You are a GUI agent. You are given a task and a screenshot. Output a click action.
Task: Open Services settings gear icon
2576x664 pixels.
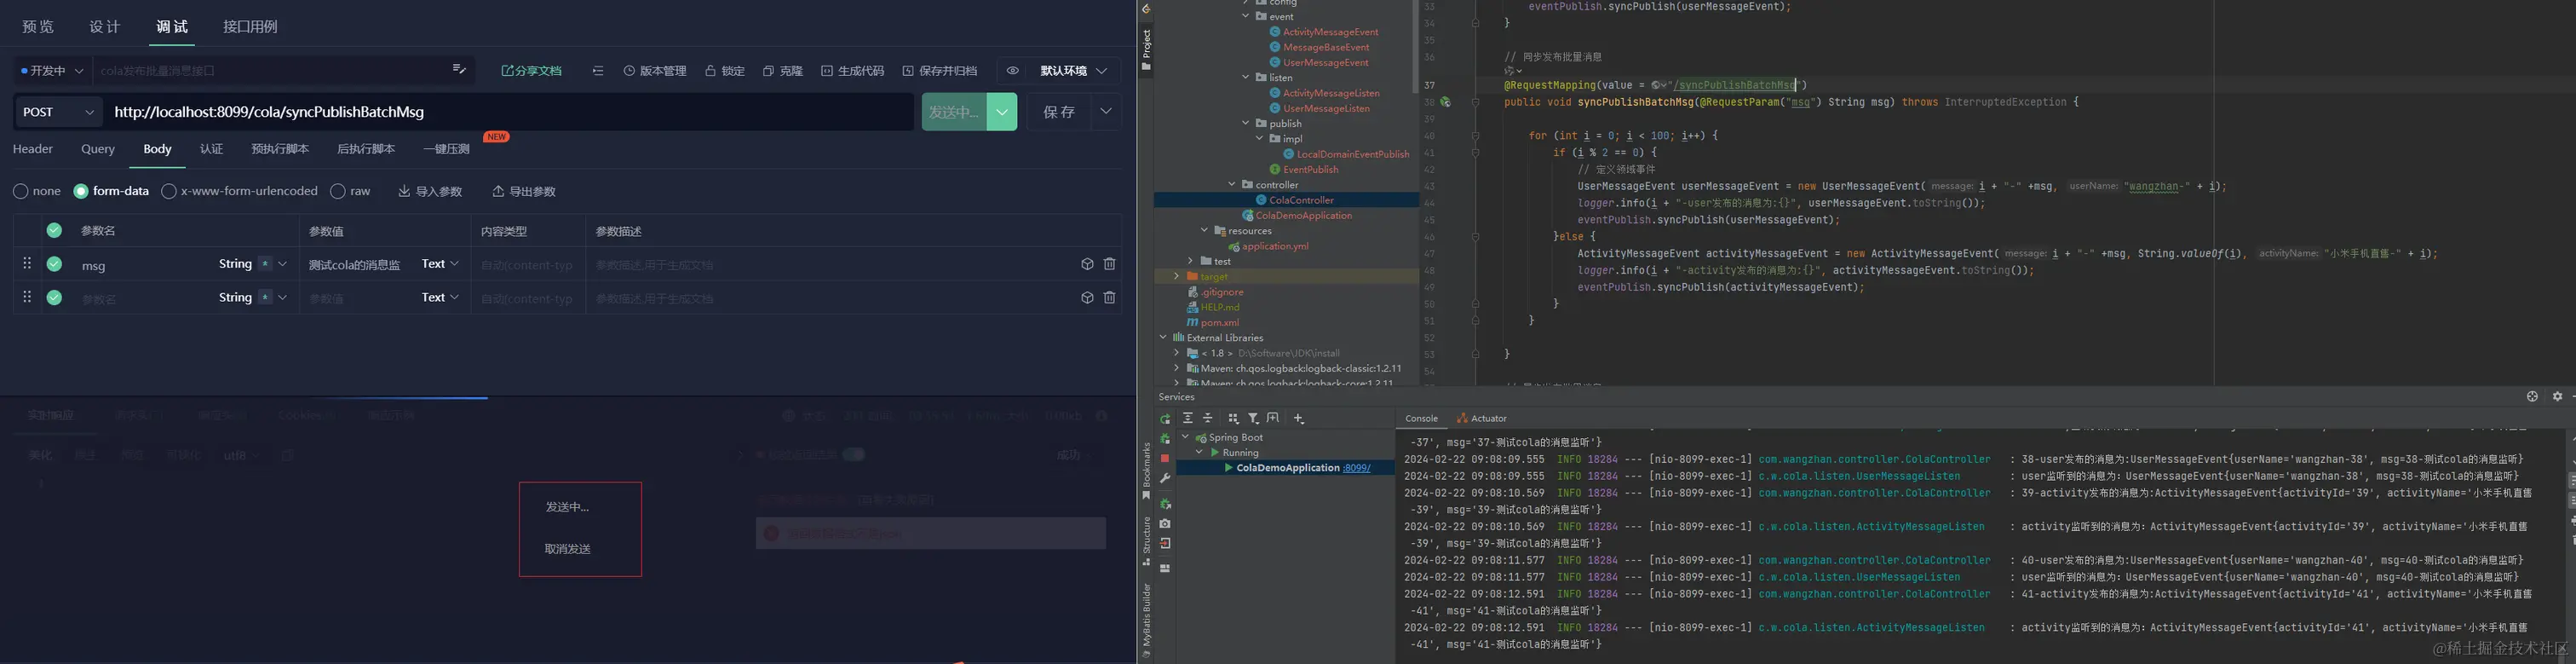pos(2557,397)
